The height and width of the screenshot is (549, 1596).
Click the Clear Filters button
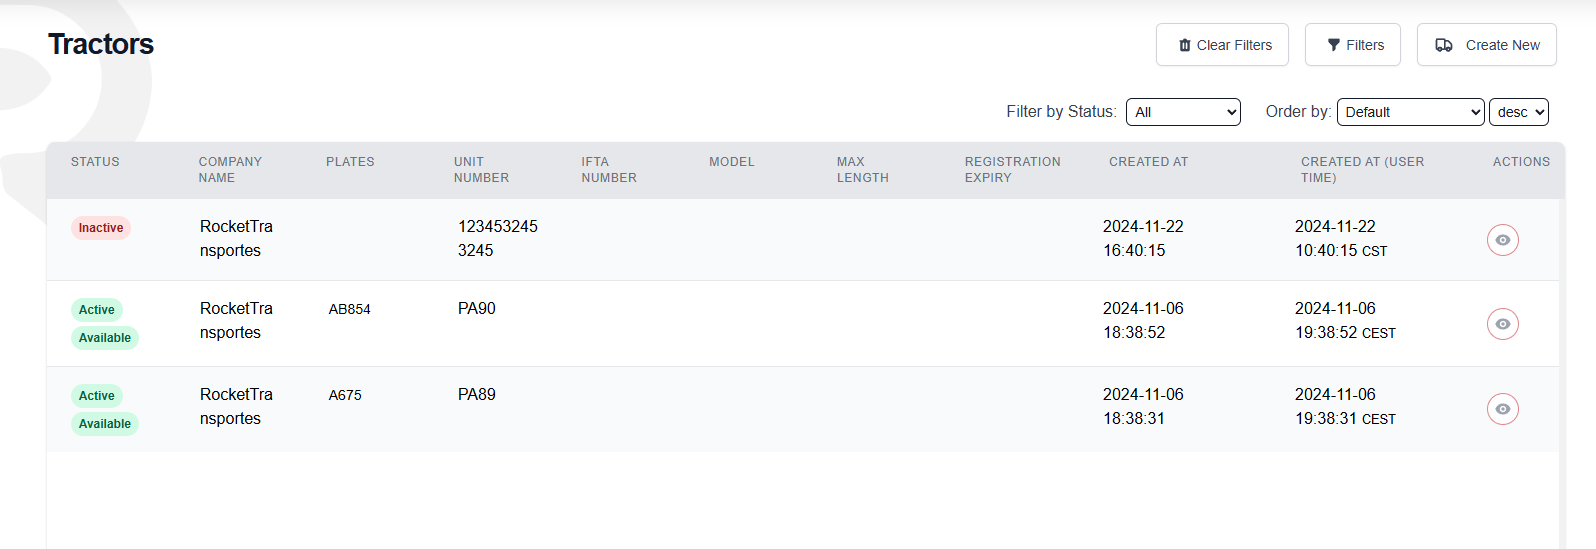tap(1222, 45)
